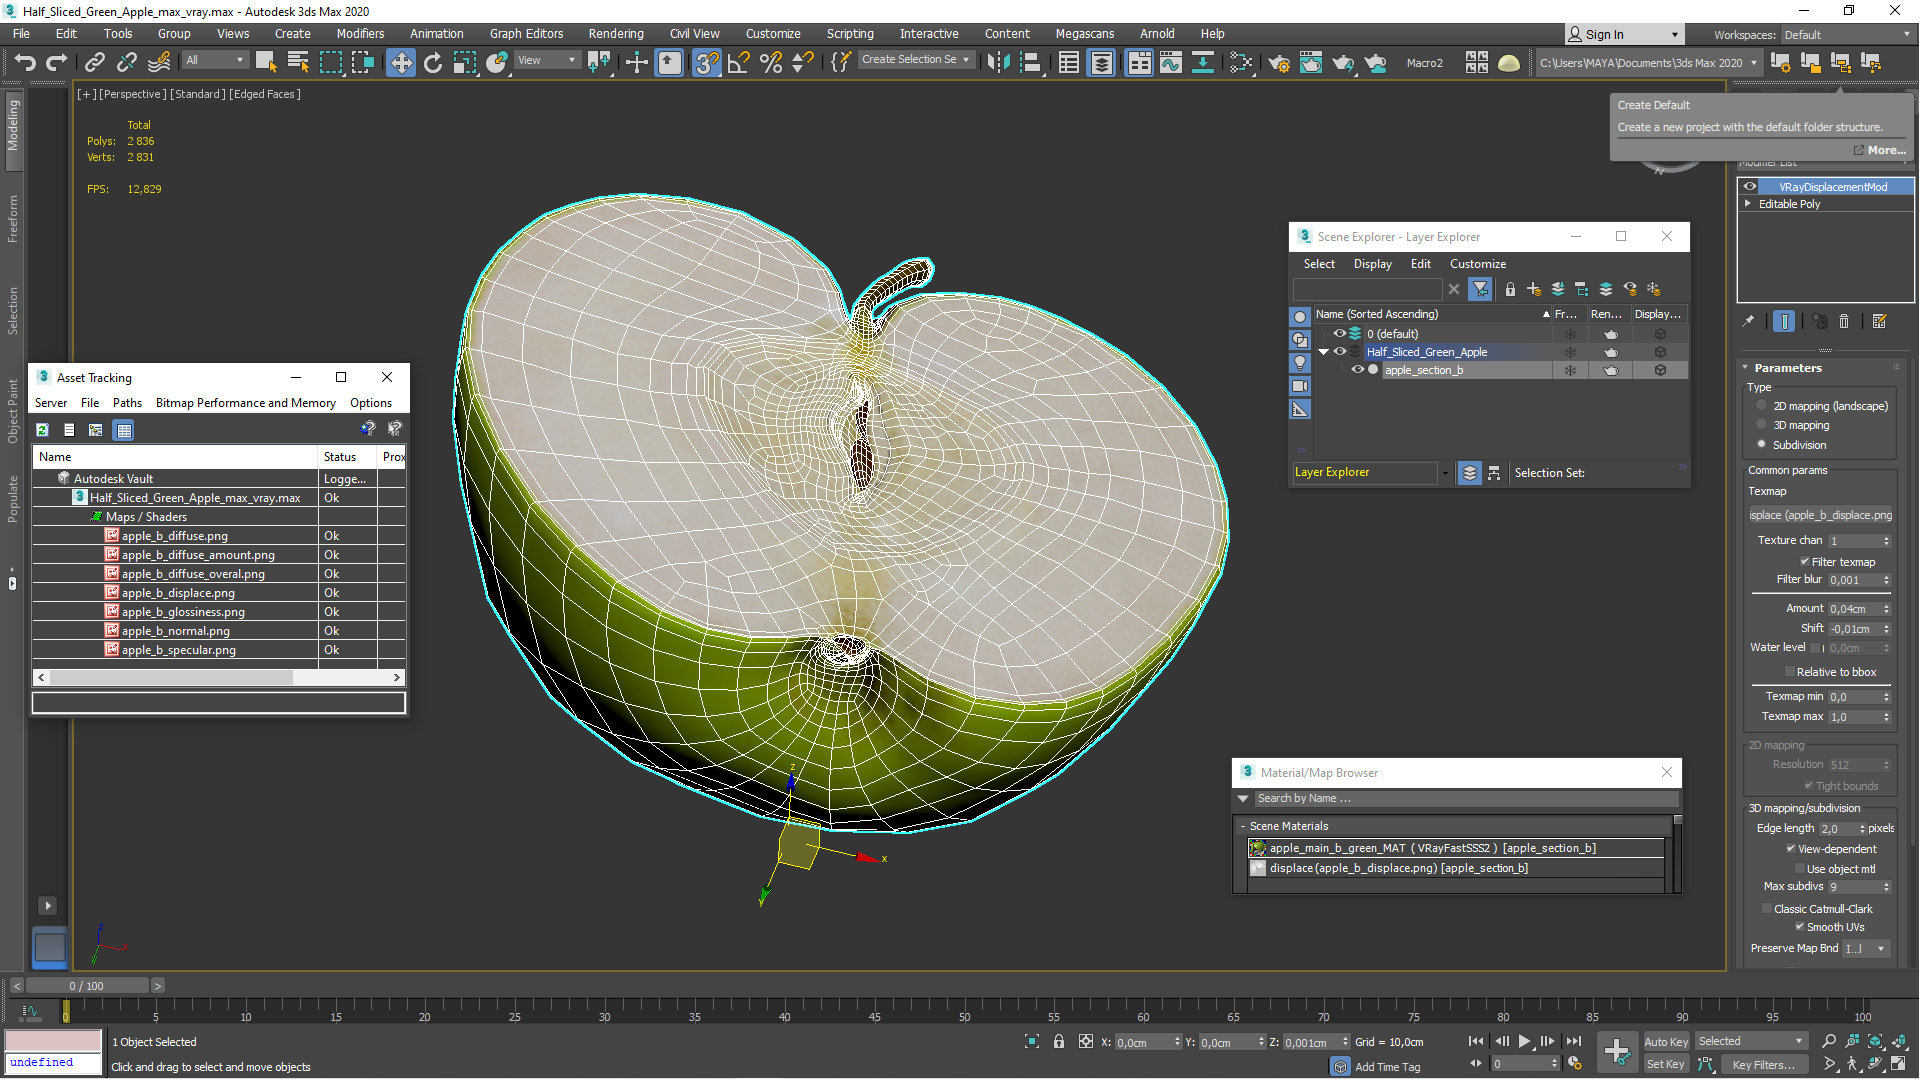Viewport: 1920px width, 1080px height.
Task: Toggle the Layer Explorer toolbar icon
Action: point(1101,63)
